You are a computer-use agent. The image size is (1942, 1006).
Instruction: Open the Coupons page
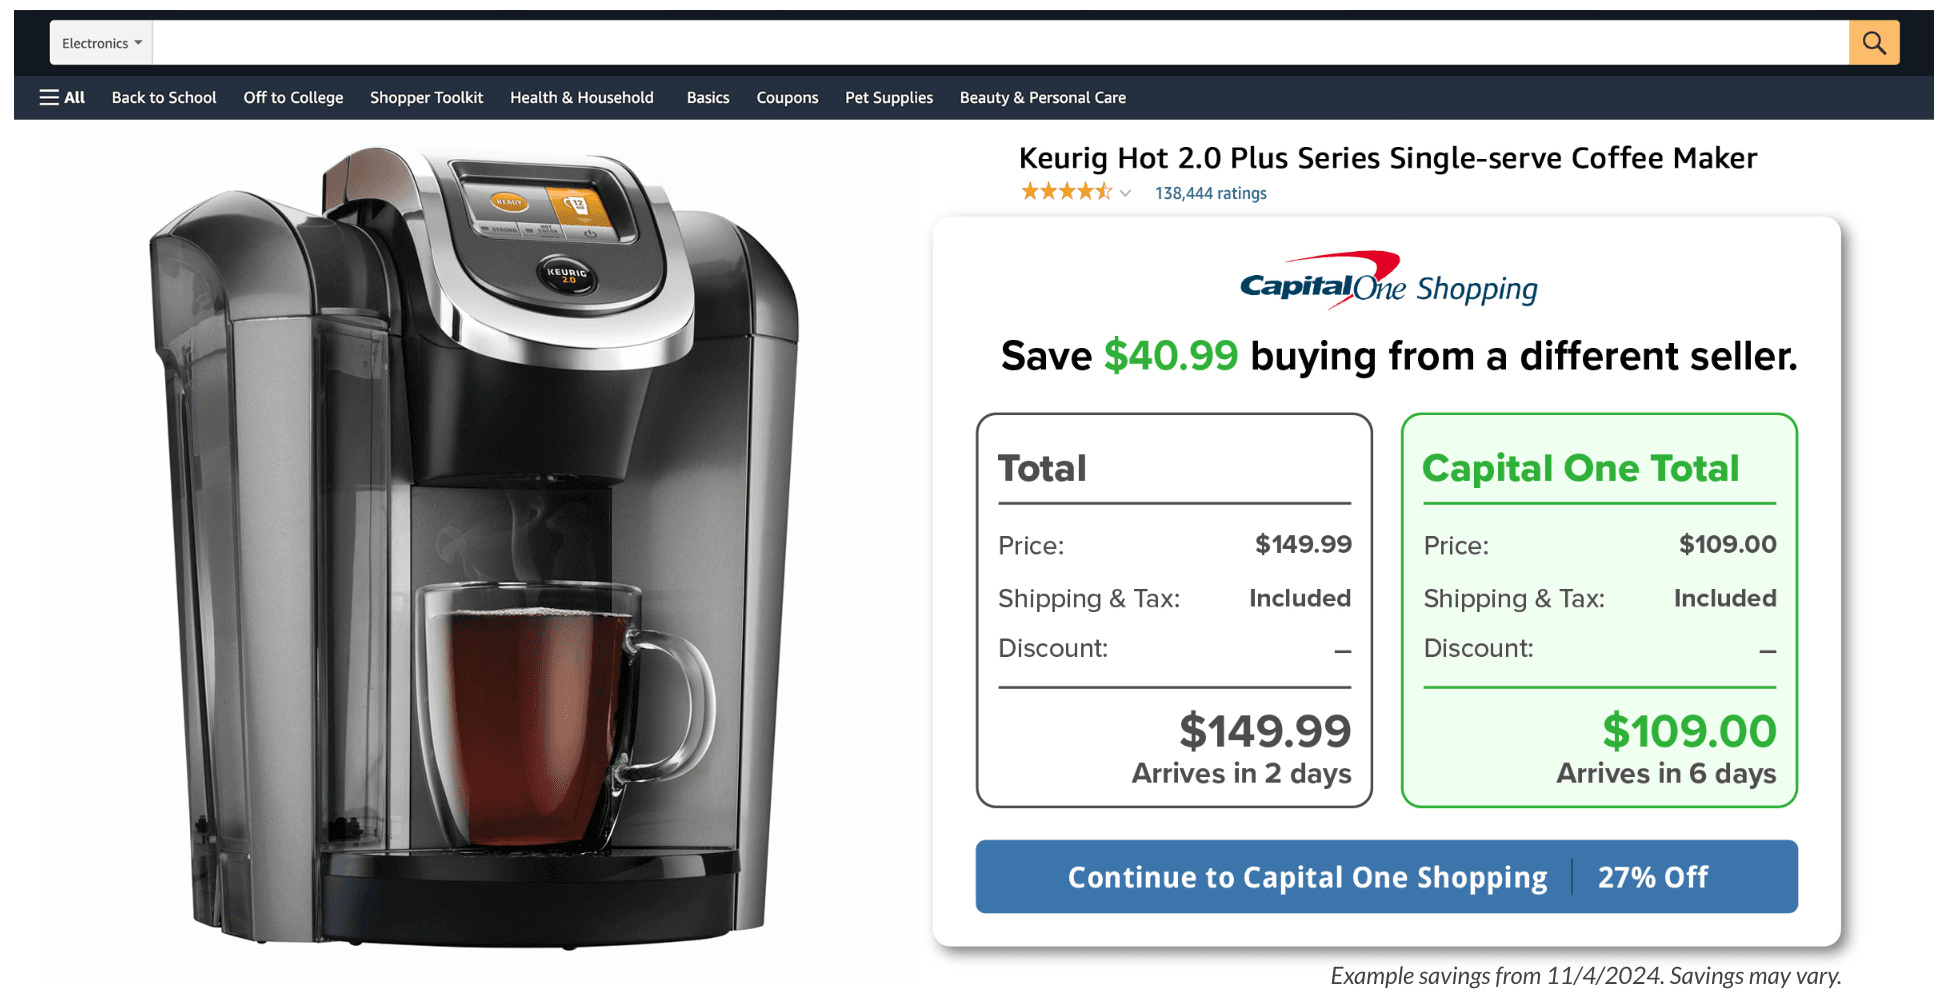point(787,98)
